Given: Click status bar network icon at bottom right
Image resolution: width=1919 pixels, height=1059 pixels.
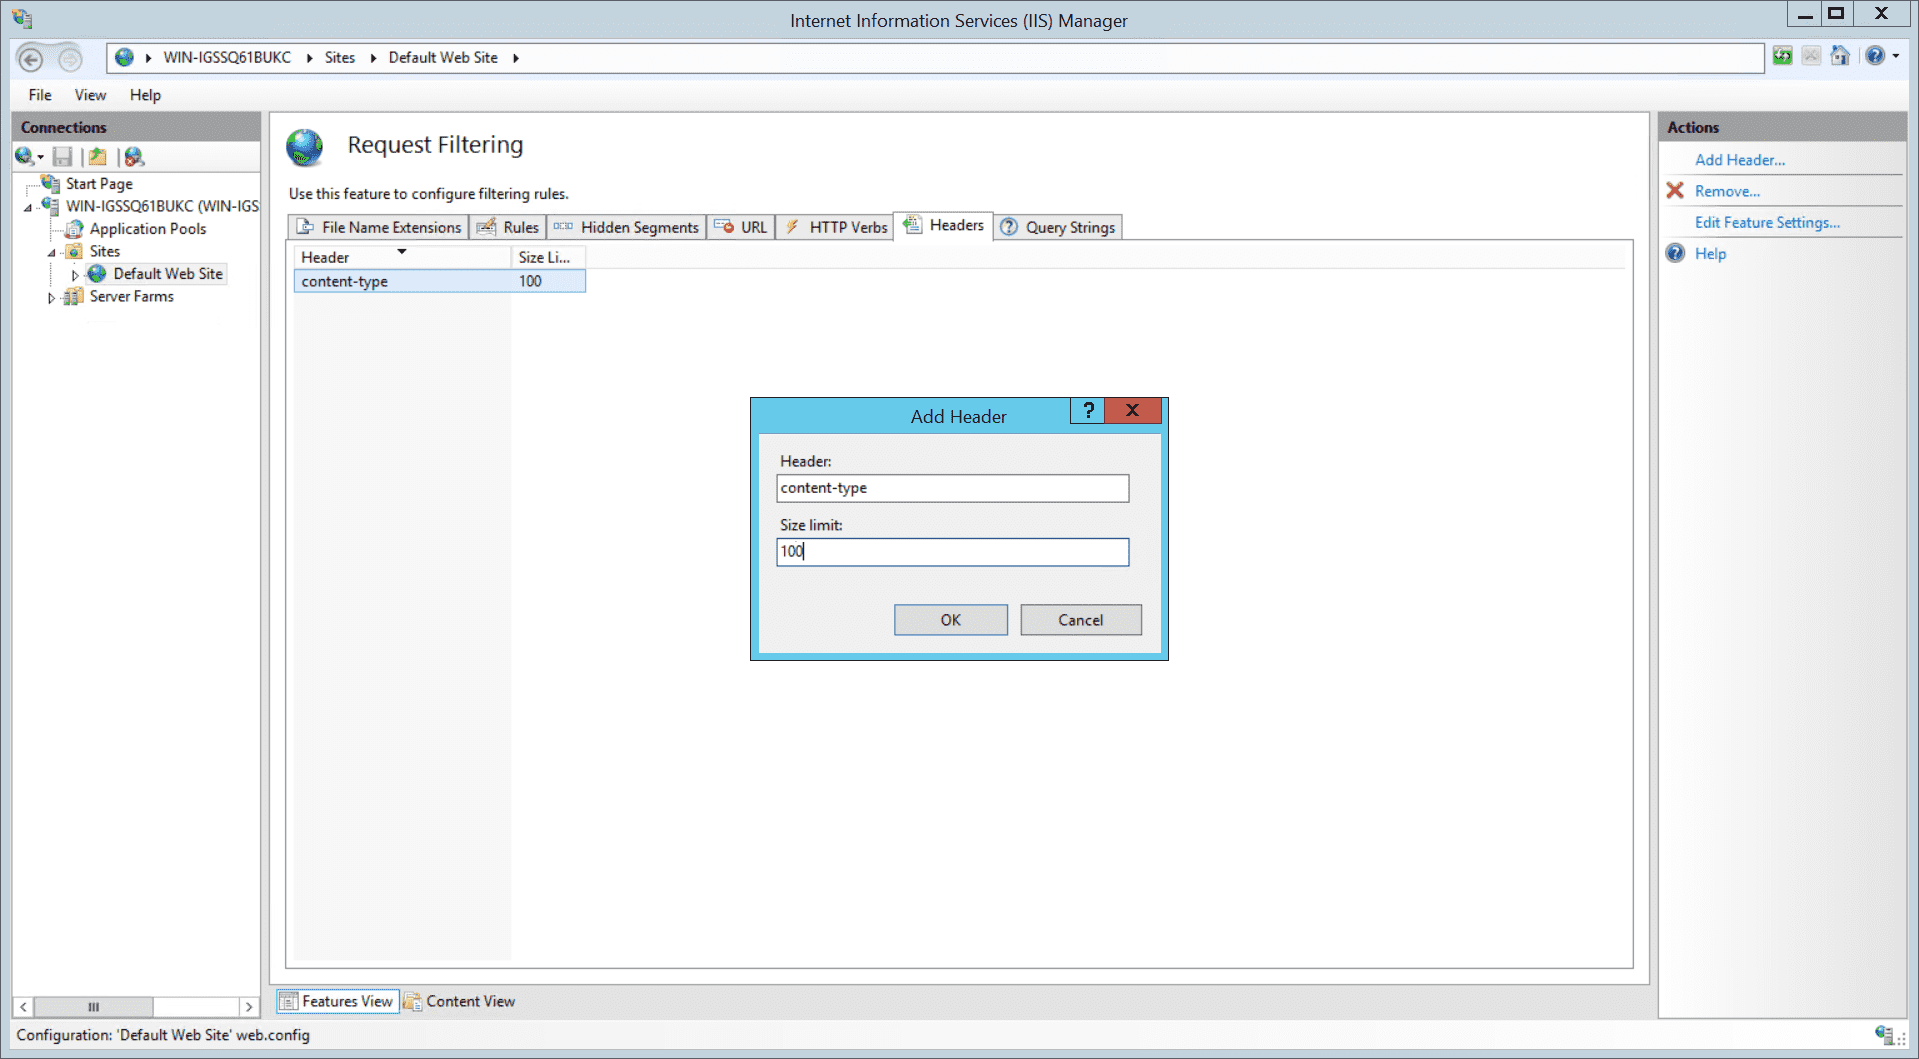Looking at the screenshot, I should (1885, 1035).
